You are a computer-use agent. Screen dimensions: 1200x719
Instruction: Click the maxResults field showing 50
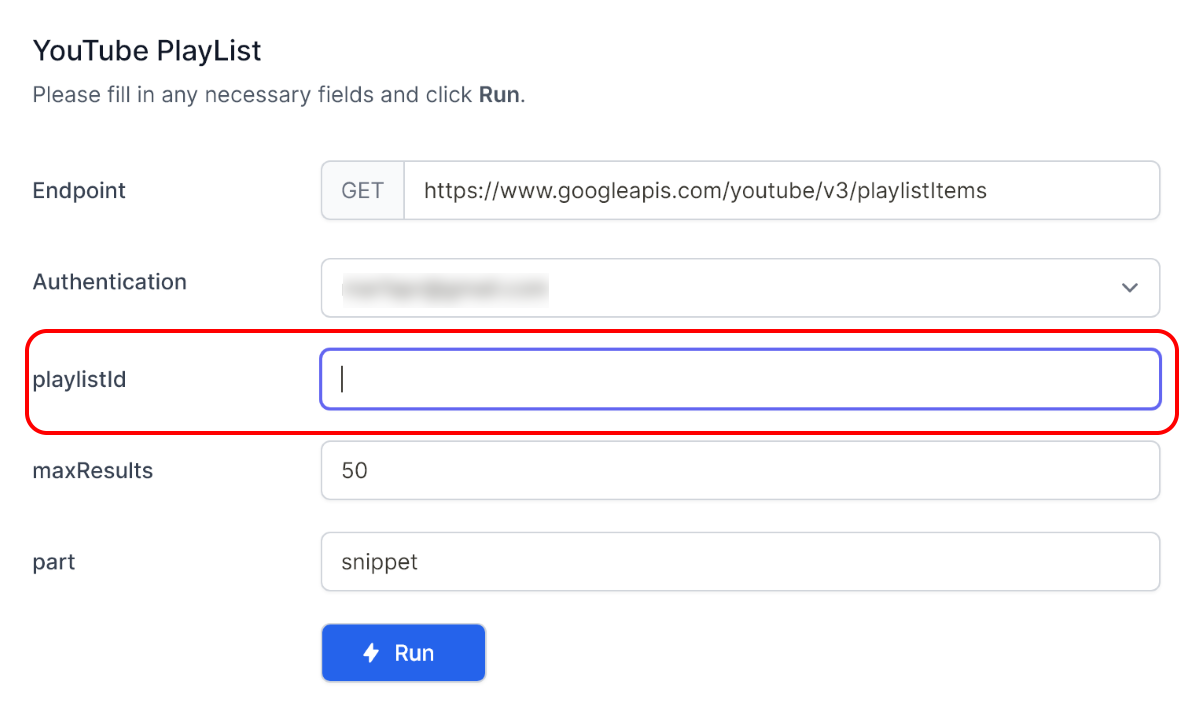[x=740, y=470]
